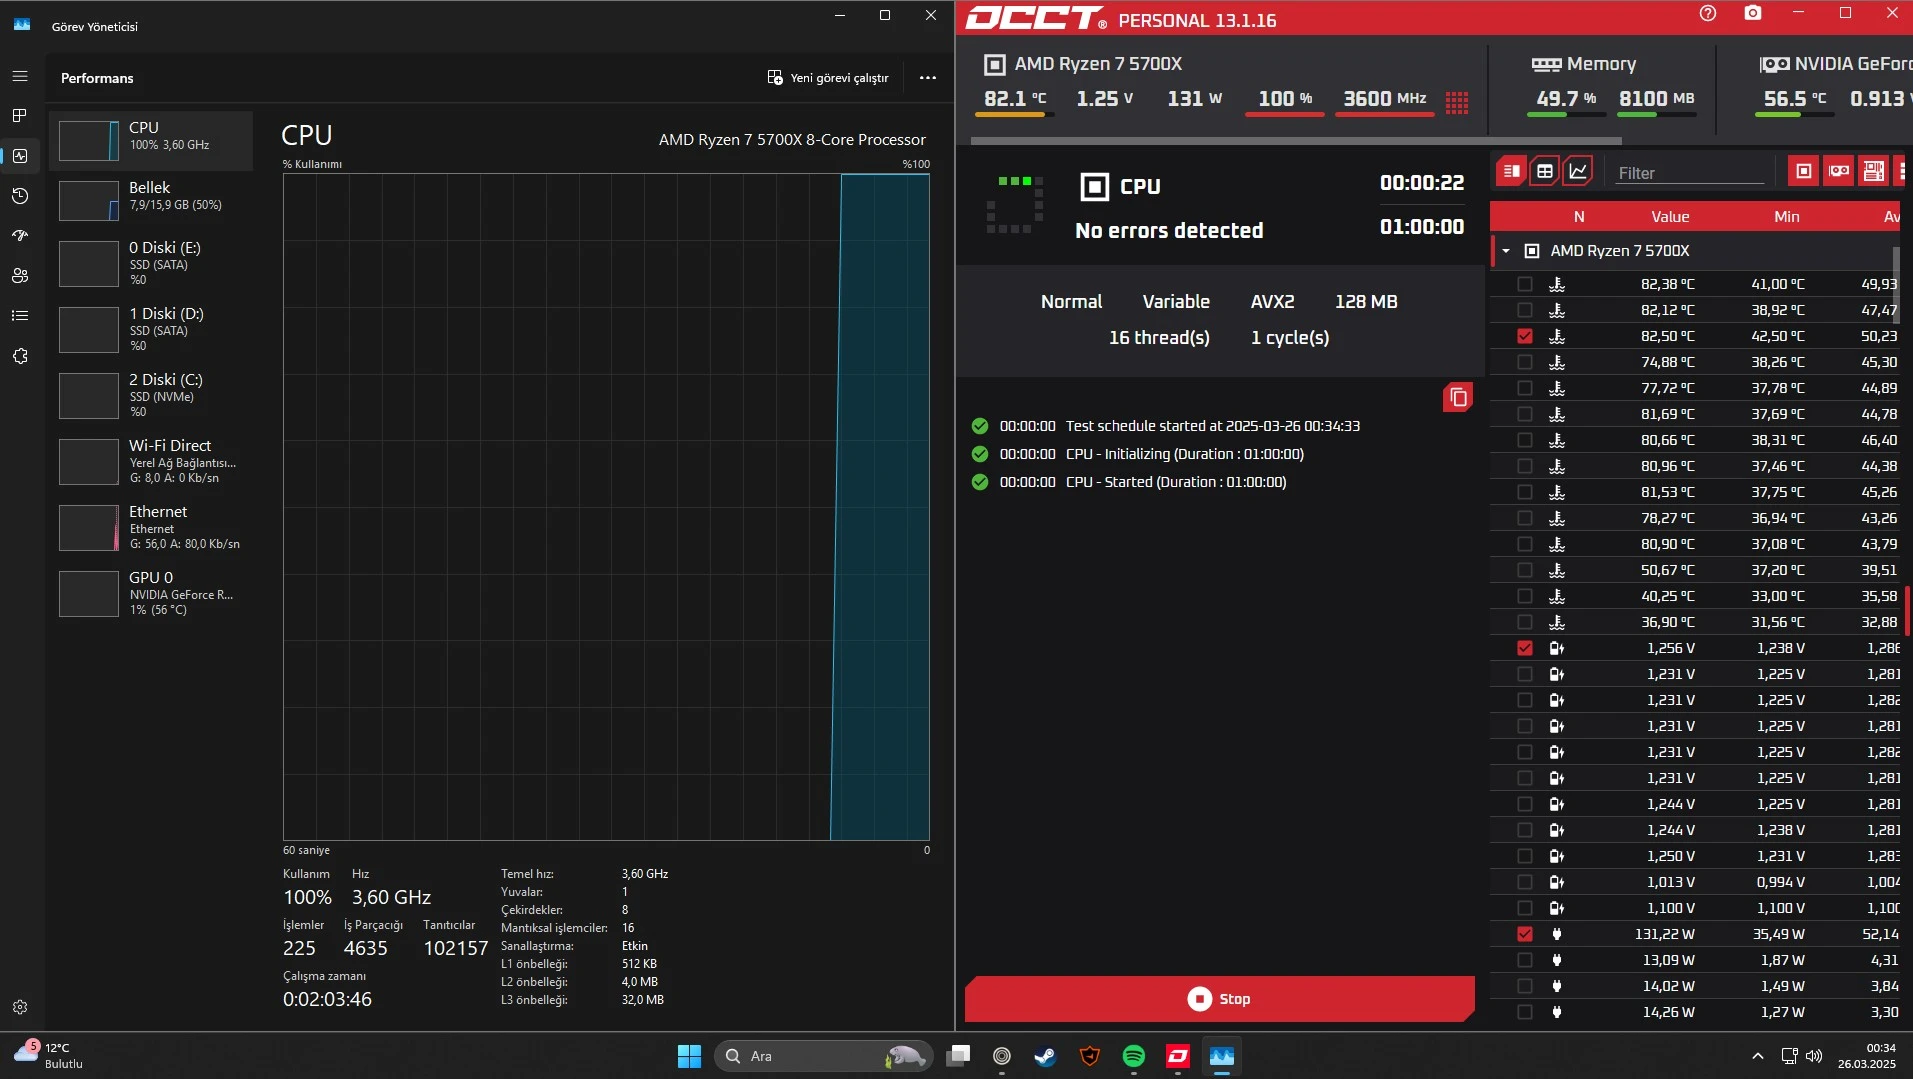This screenshot has height=1079, width=1913.
Task: Select CPU in the Task Manager performance list
Action: pos(151,141)
